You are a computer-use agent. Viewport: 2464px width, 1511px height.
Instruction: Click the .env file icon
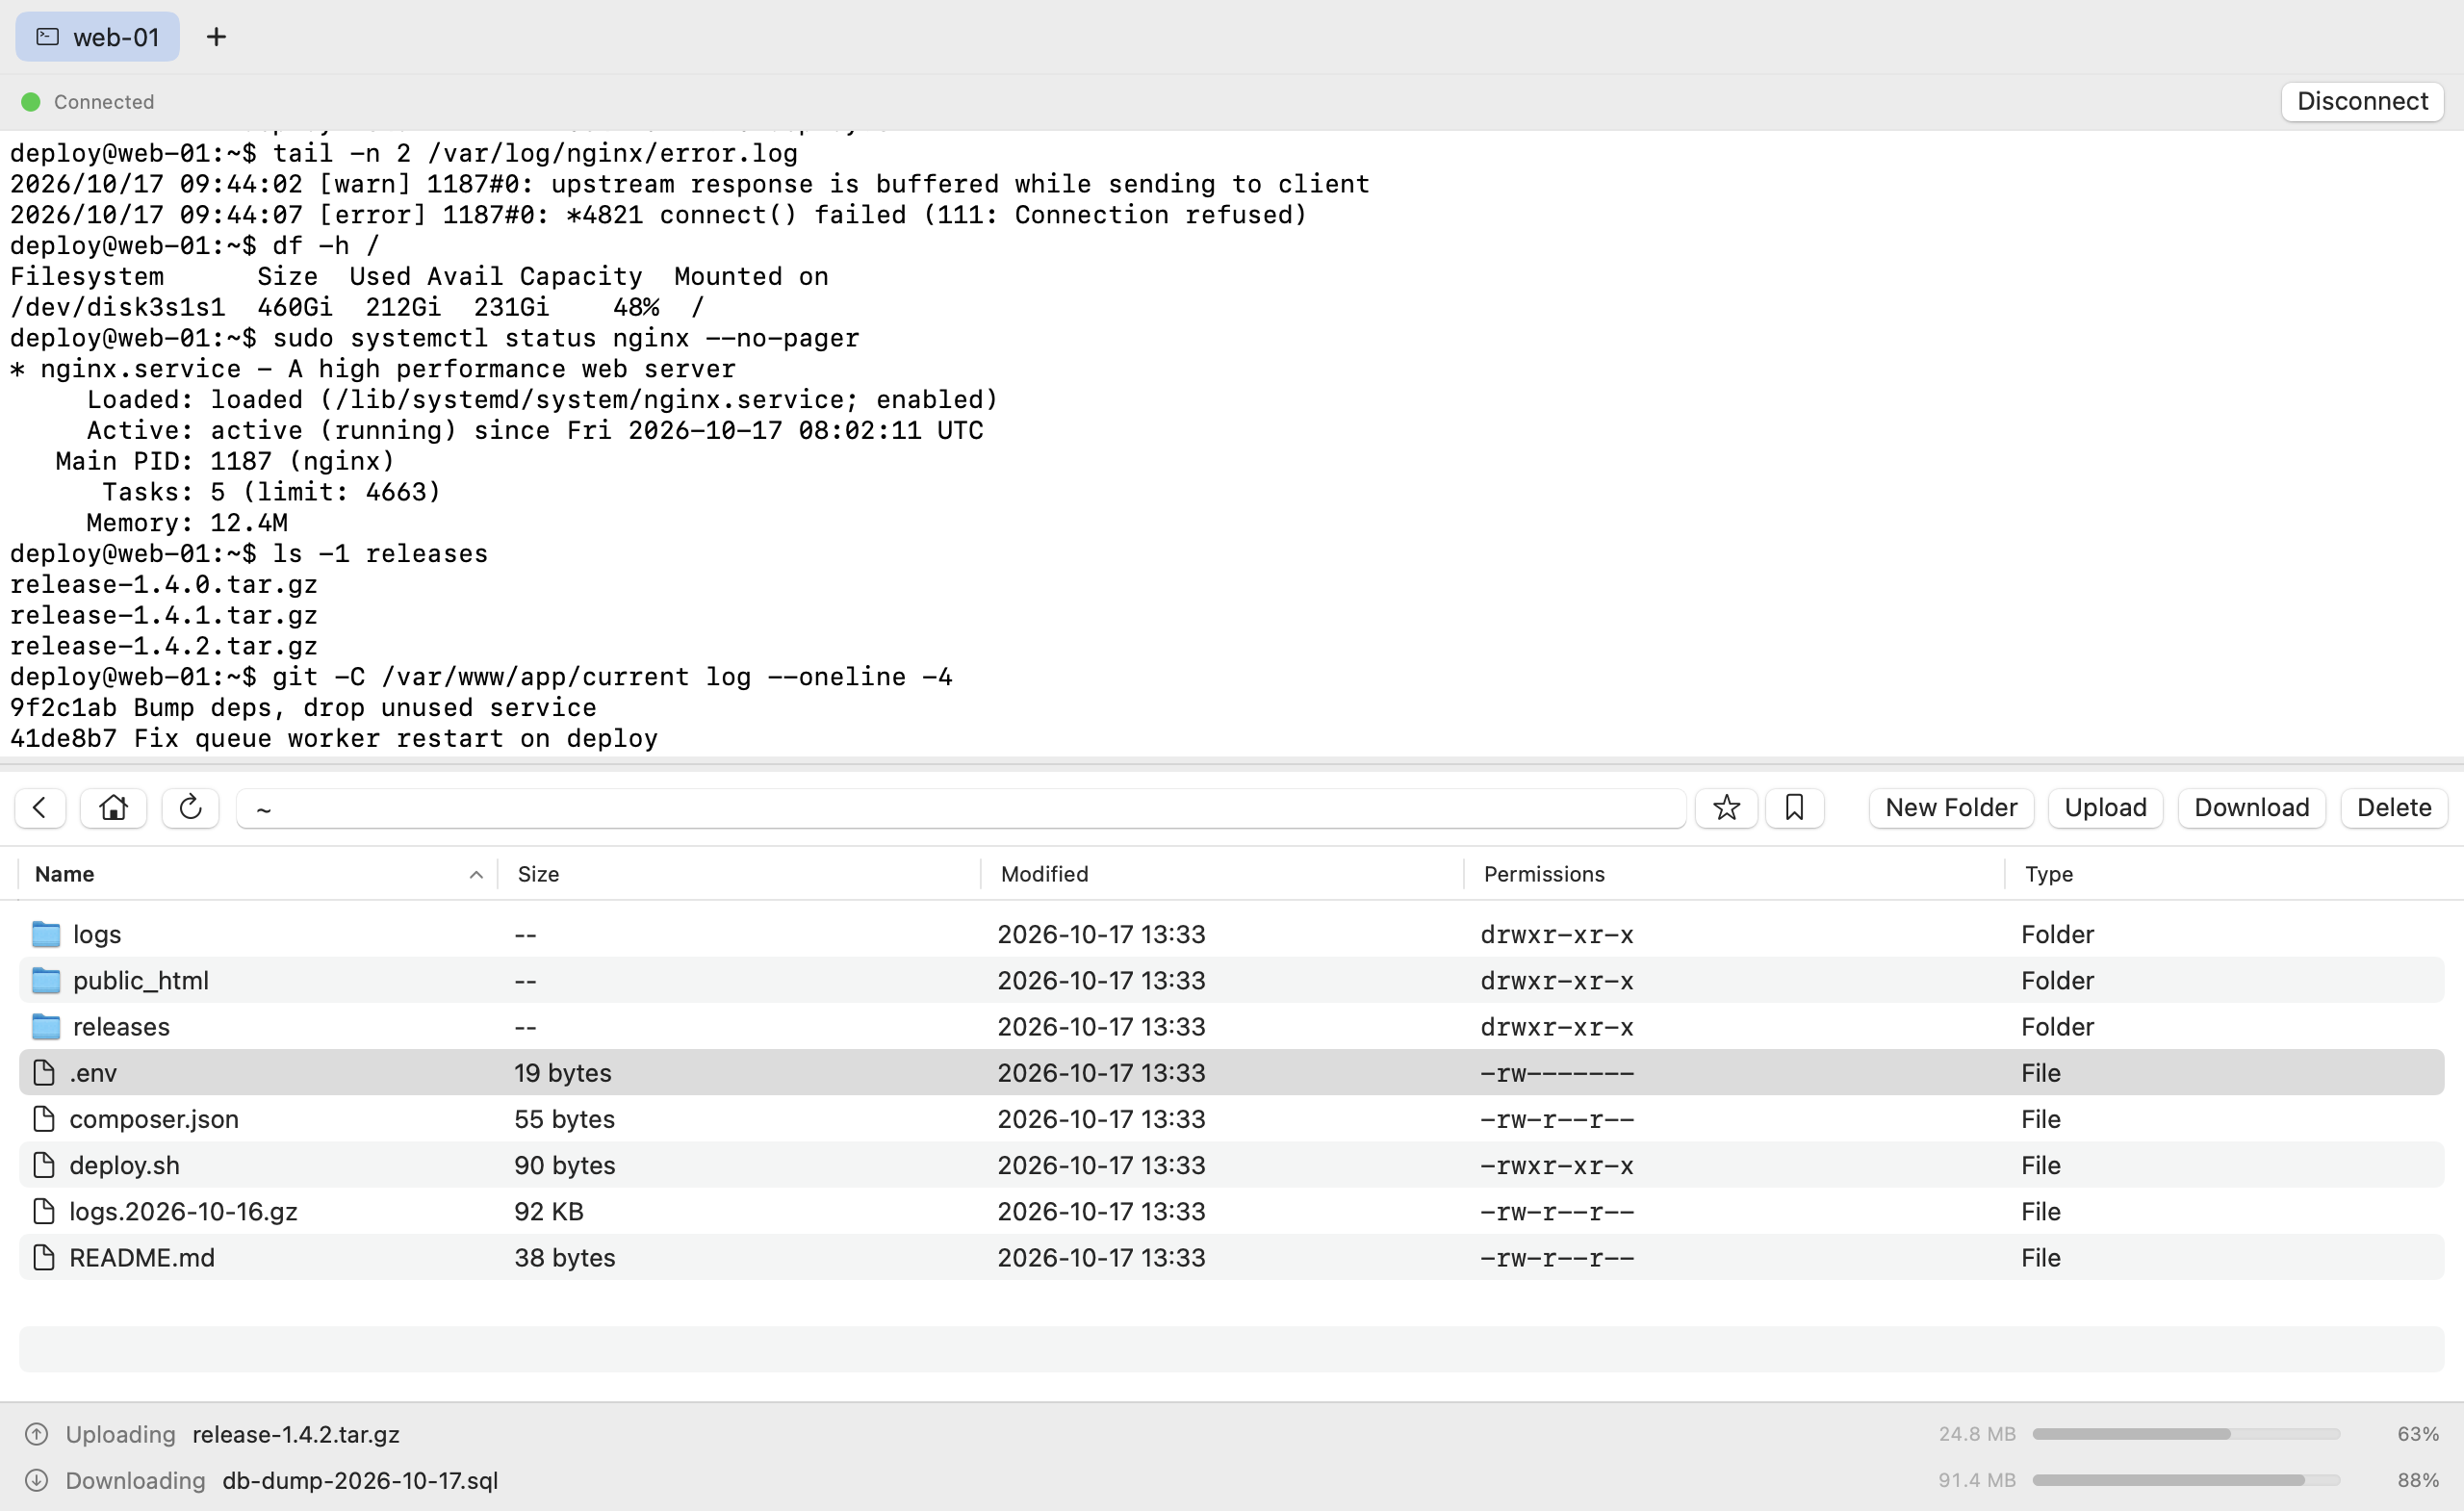tap(43, 1072)
